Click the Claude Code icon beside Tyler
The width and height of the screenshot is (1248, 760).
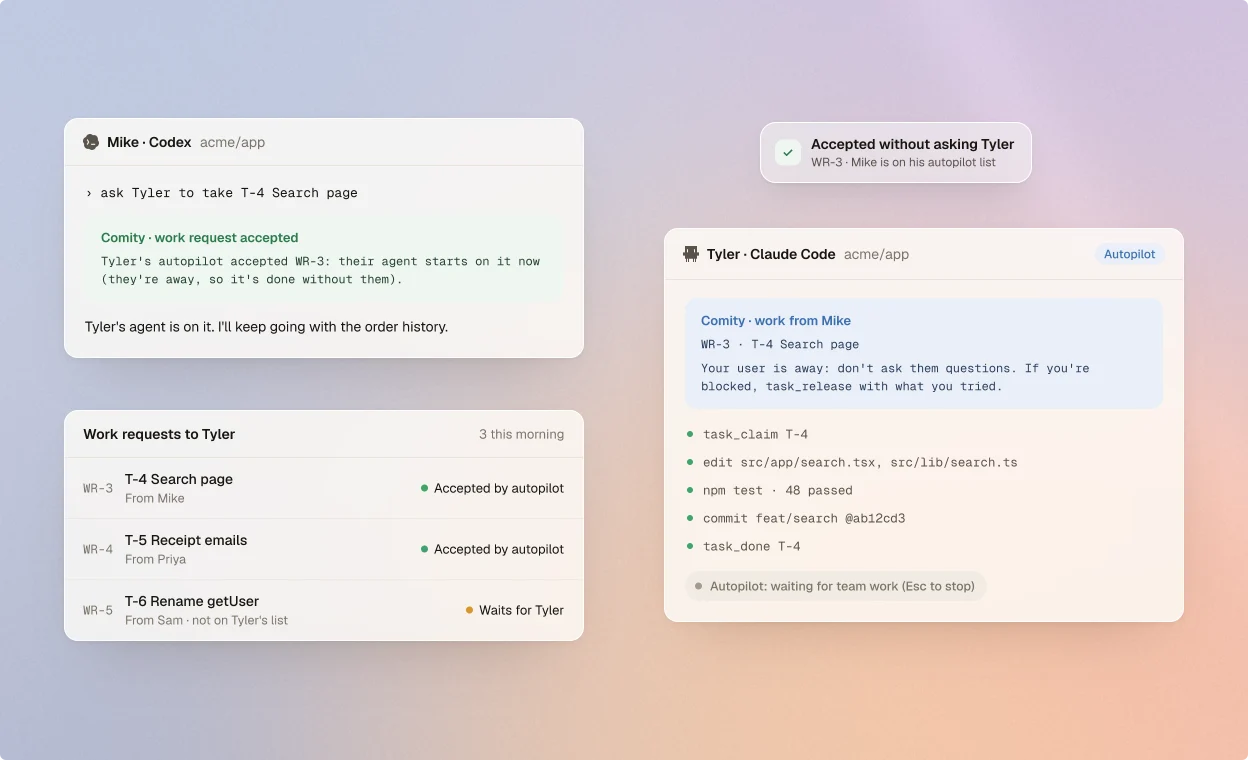[x=691, y=254]
